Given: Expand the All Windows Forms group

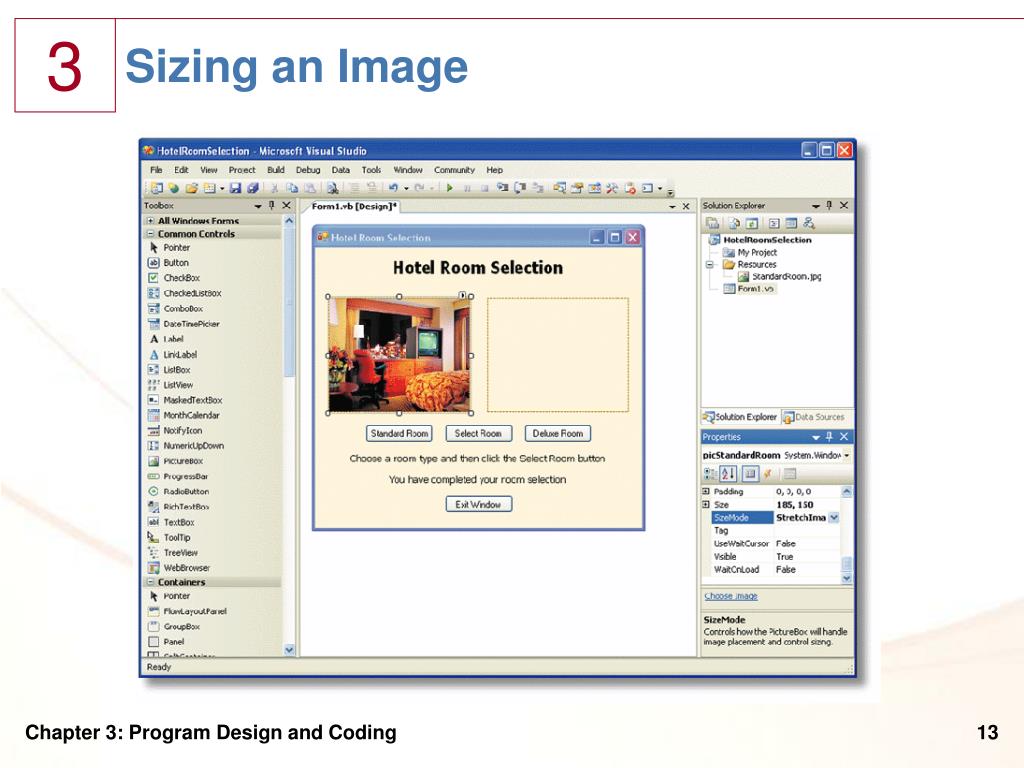Looking at the screenshot, I should pyautogui.click(x=150, y=221).
